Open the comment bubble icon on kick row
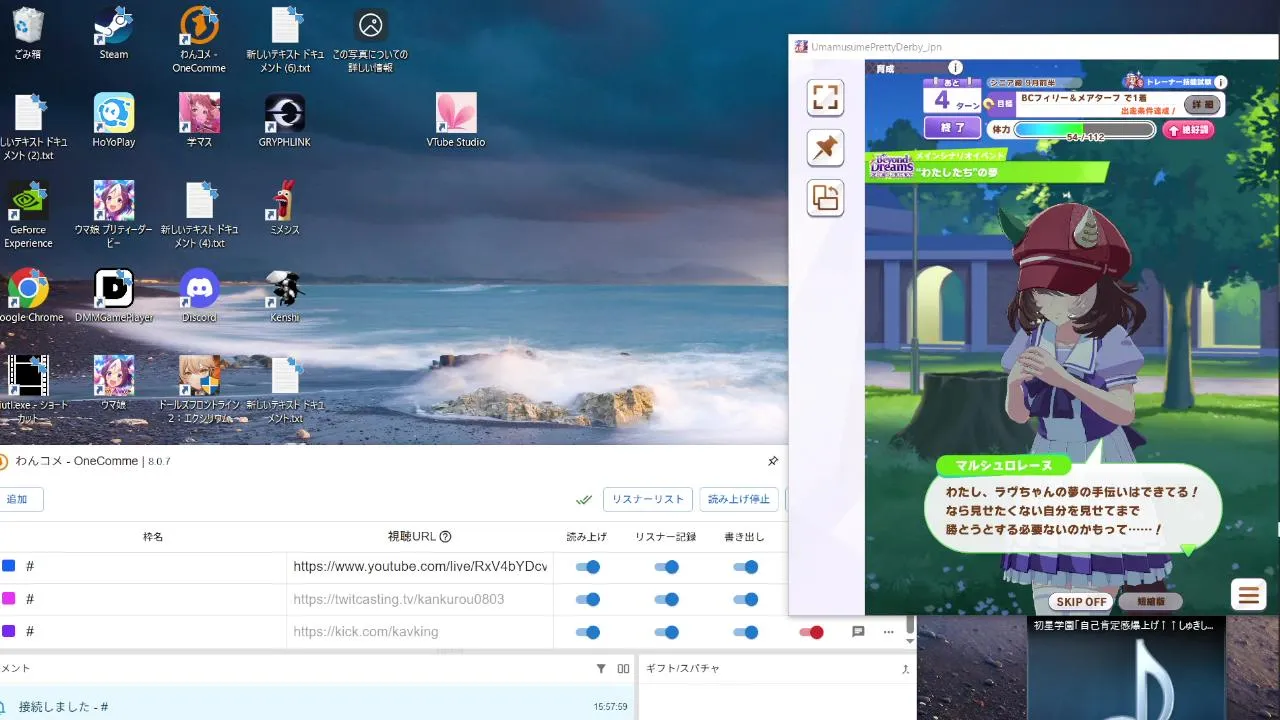Viewport: 1280px width, 720px height. 858,632
